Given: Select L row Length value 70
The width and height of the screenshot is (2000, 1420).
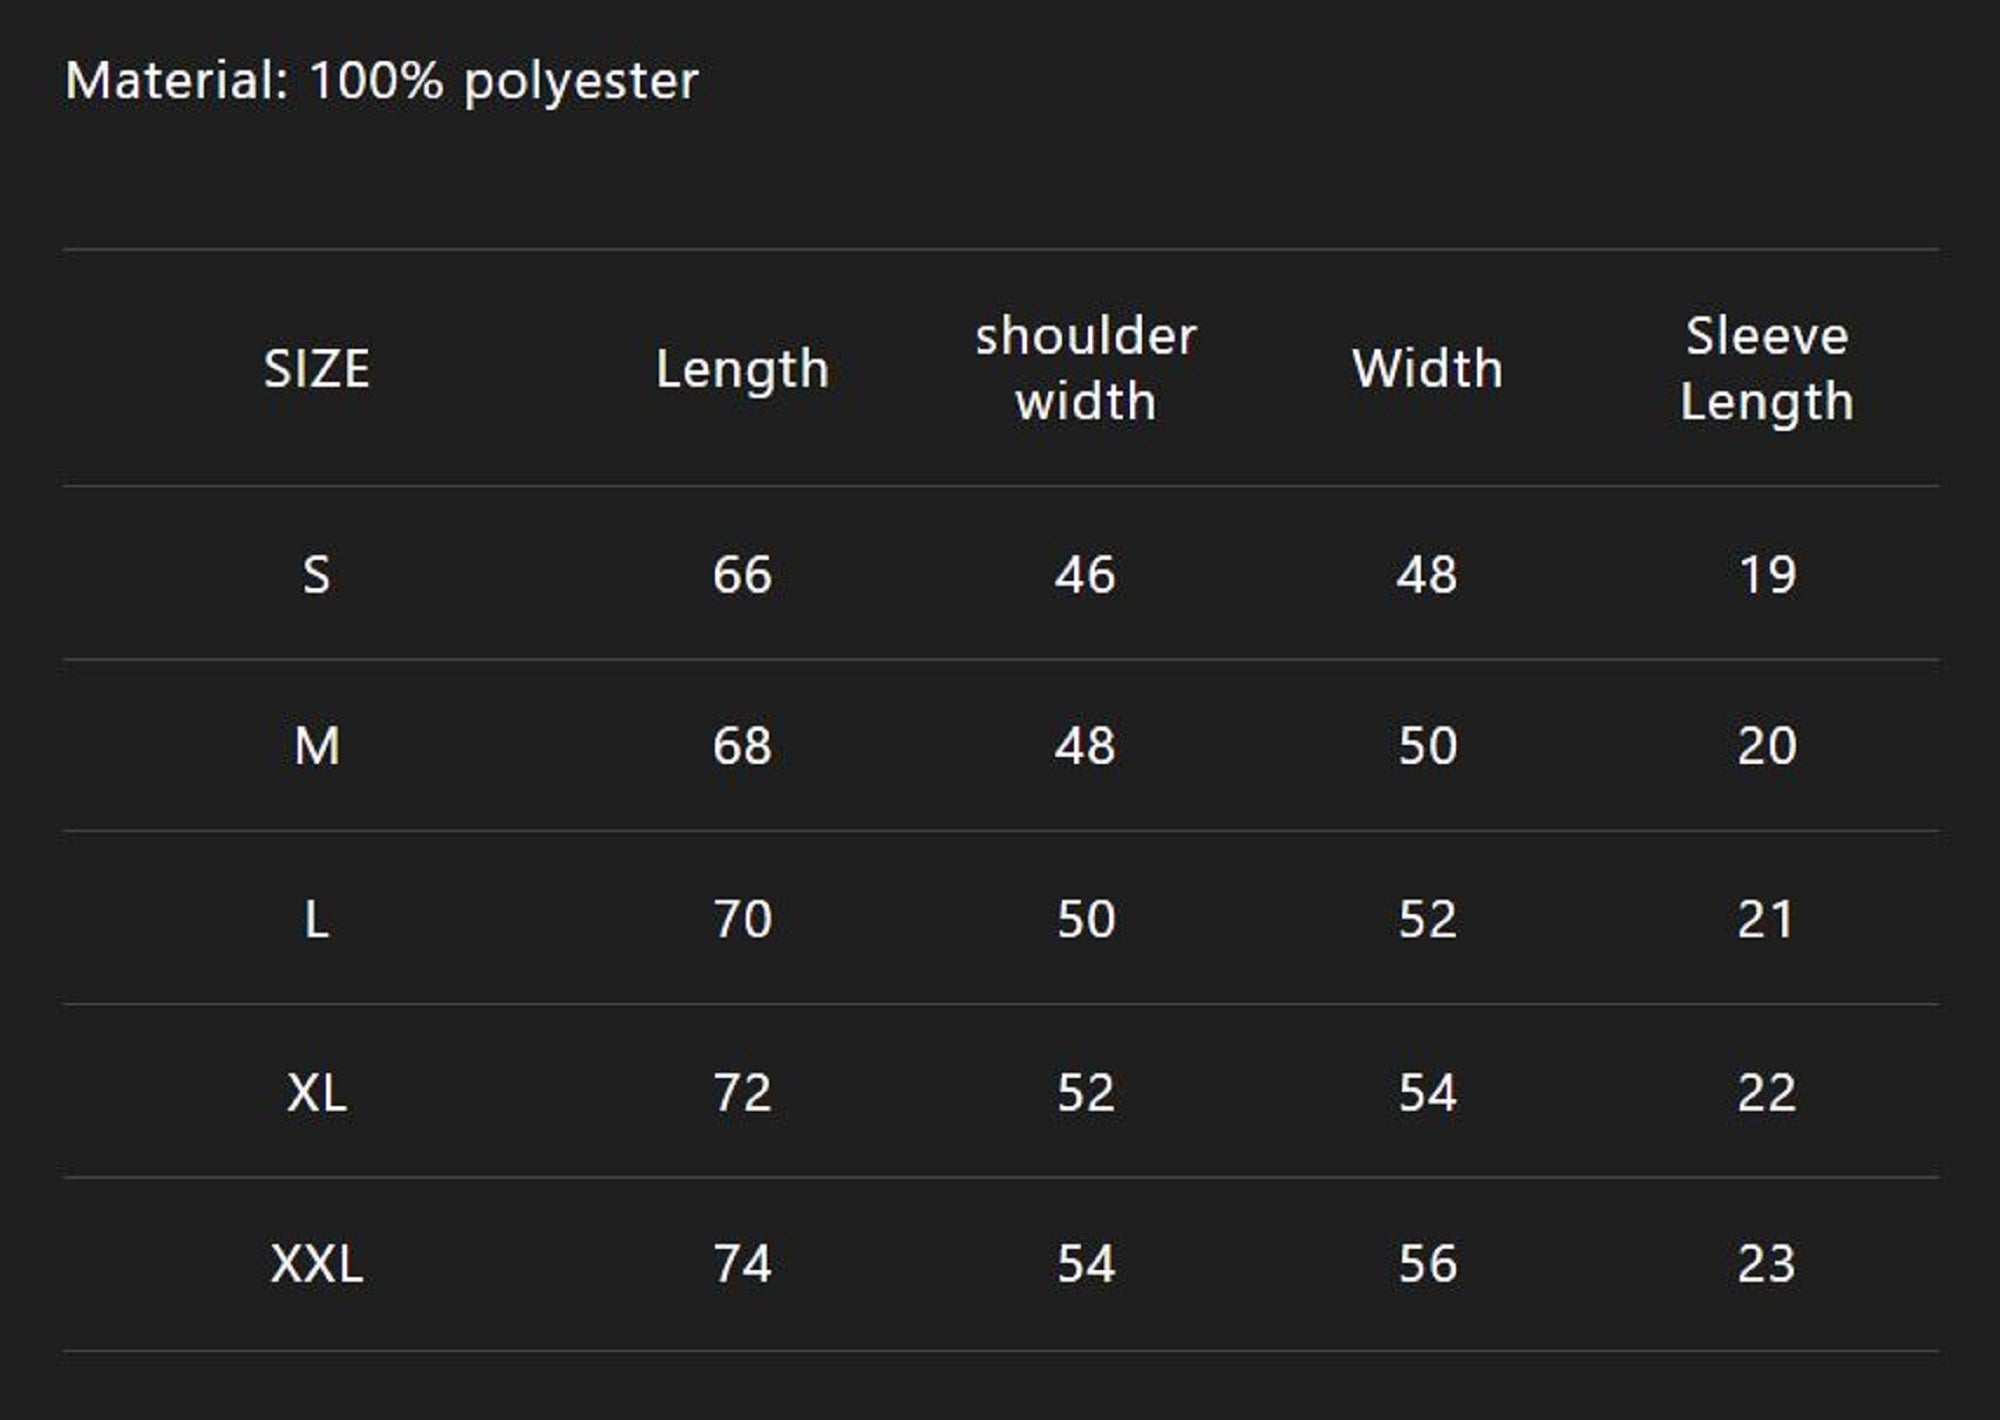Looking at the screenshot, I should tap(742, 919).
